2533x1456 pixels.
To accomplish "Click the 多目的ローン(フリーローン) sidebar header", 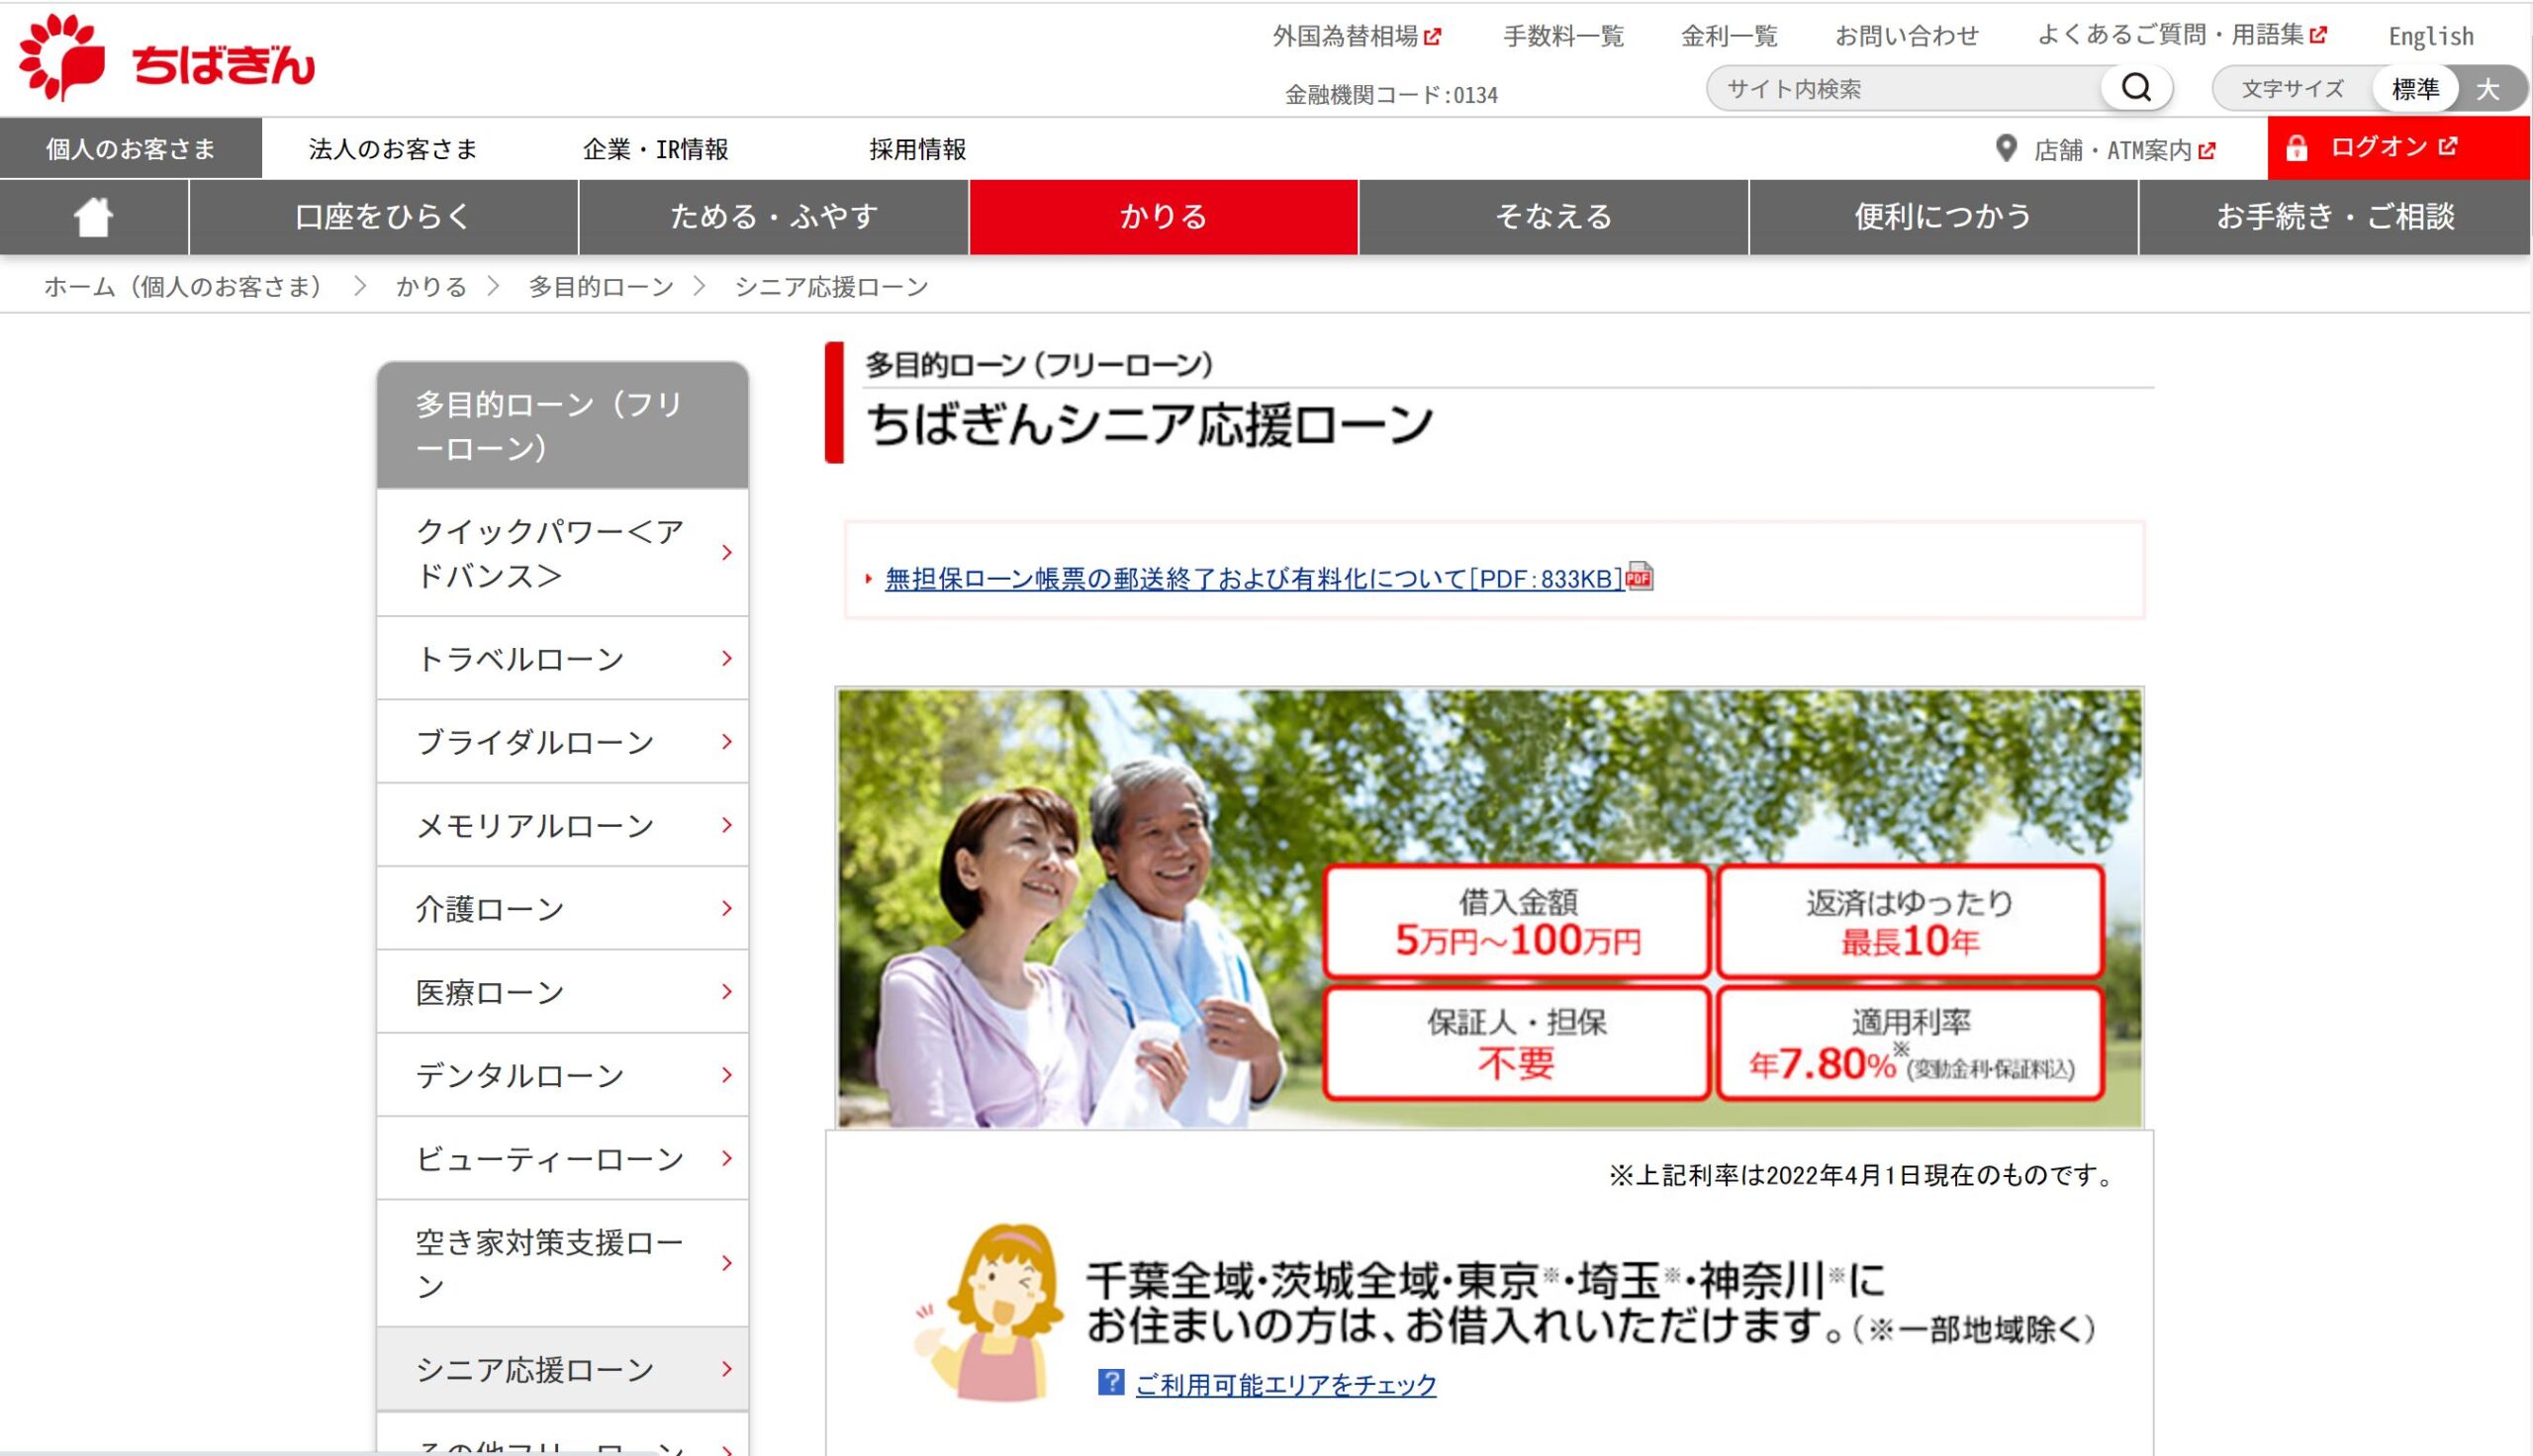I will [x=562, y=425].
